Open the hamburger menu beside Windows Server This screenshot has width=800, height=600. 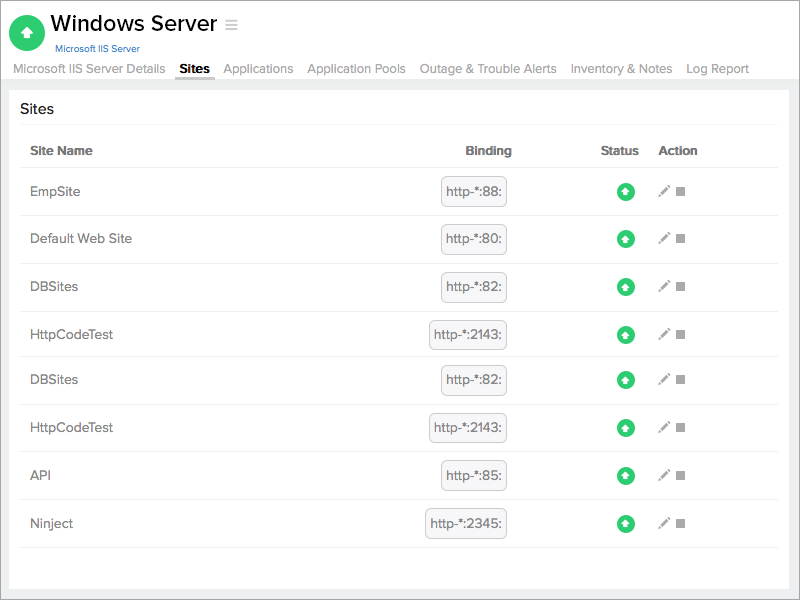point(232,25)
